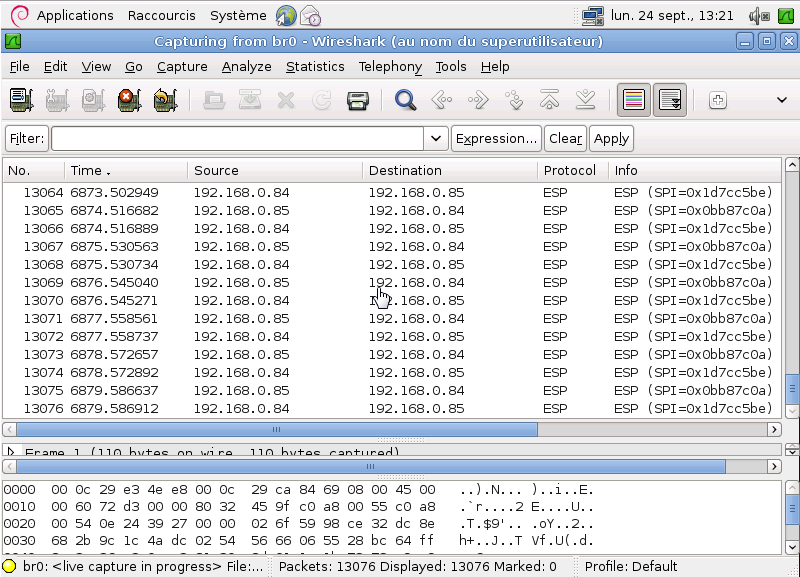The height and width of the screenshot is (577, 800).
Task: Open the GNOME Applications menu
Action: [x=75, y=15]
